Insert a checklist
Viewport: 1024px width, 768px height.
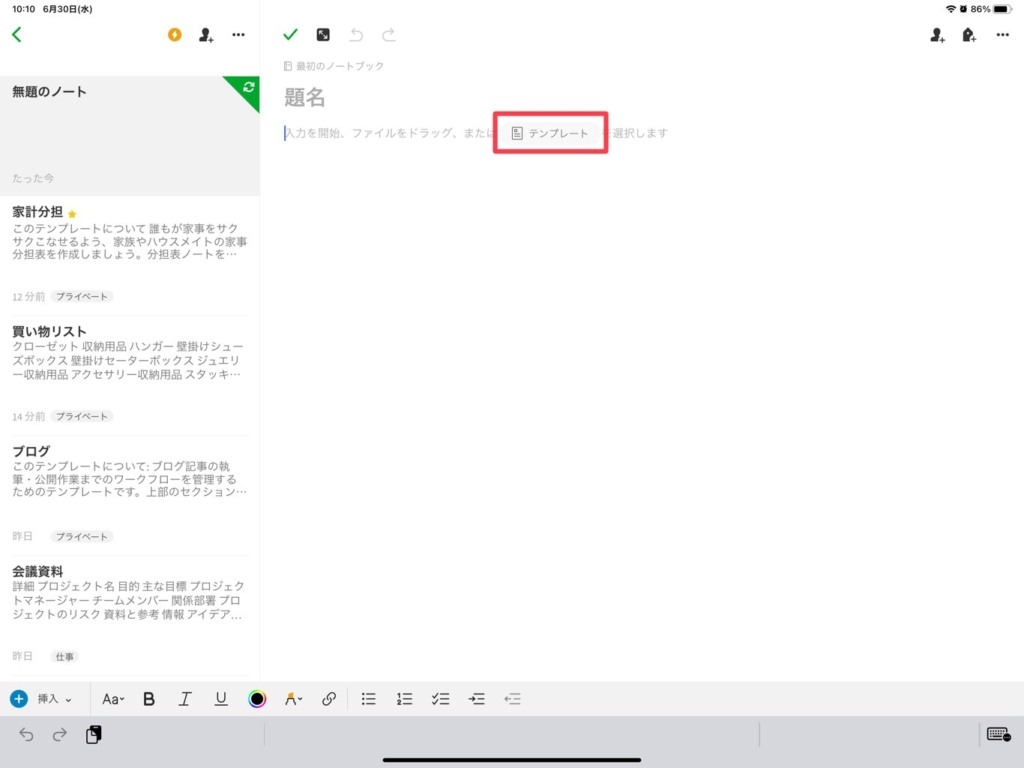(440, 699)
